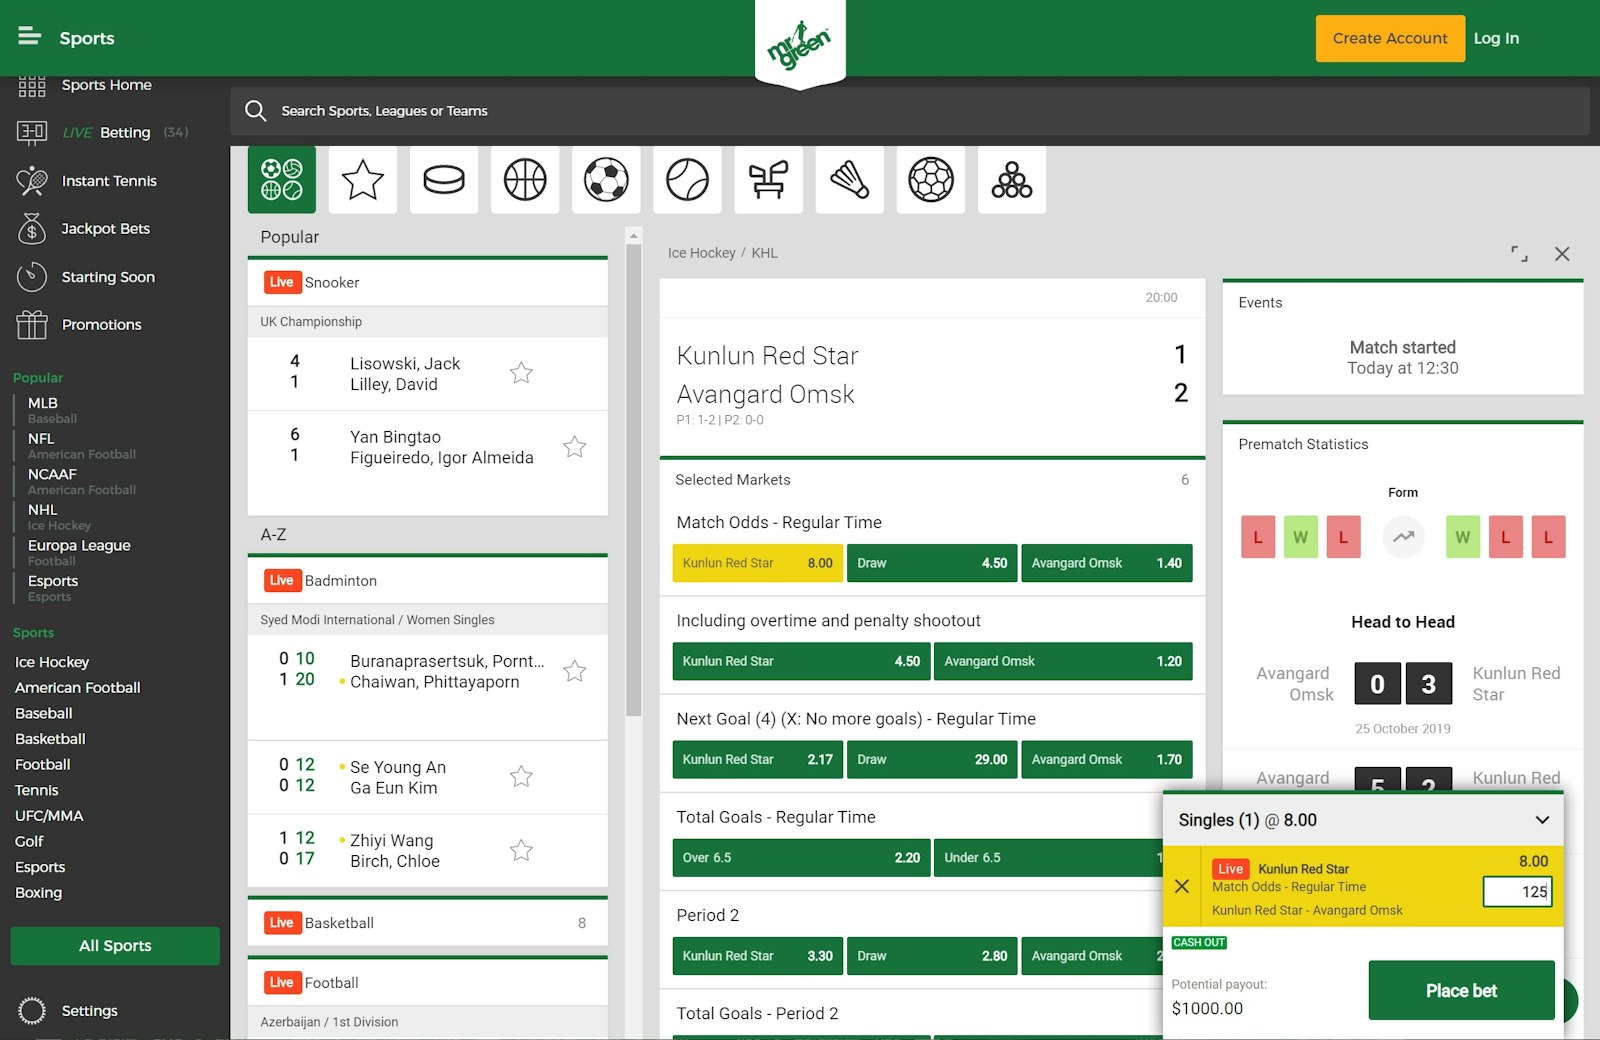Open the soccer sport category icon
1600x1040 pixels.
(x=605, y=180)
